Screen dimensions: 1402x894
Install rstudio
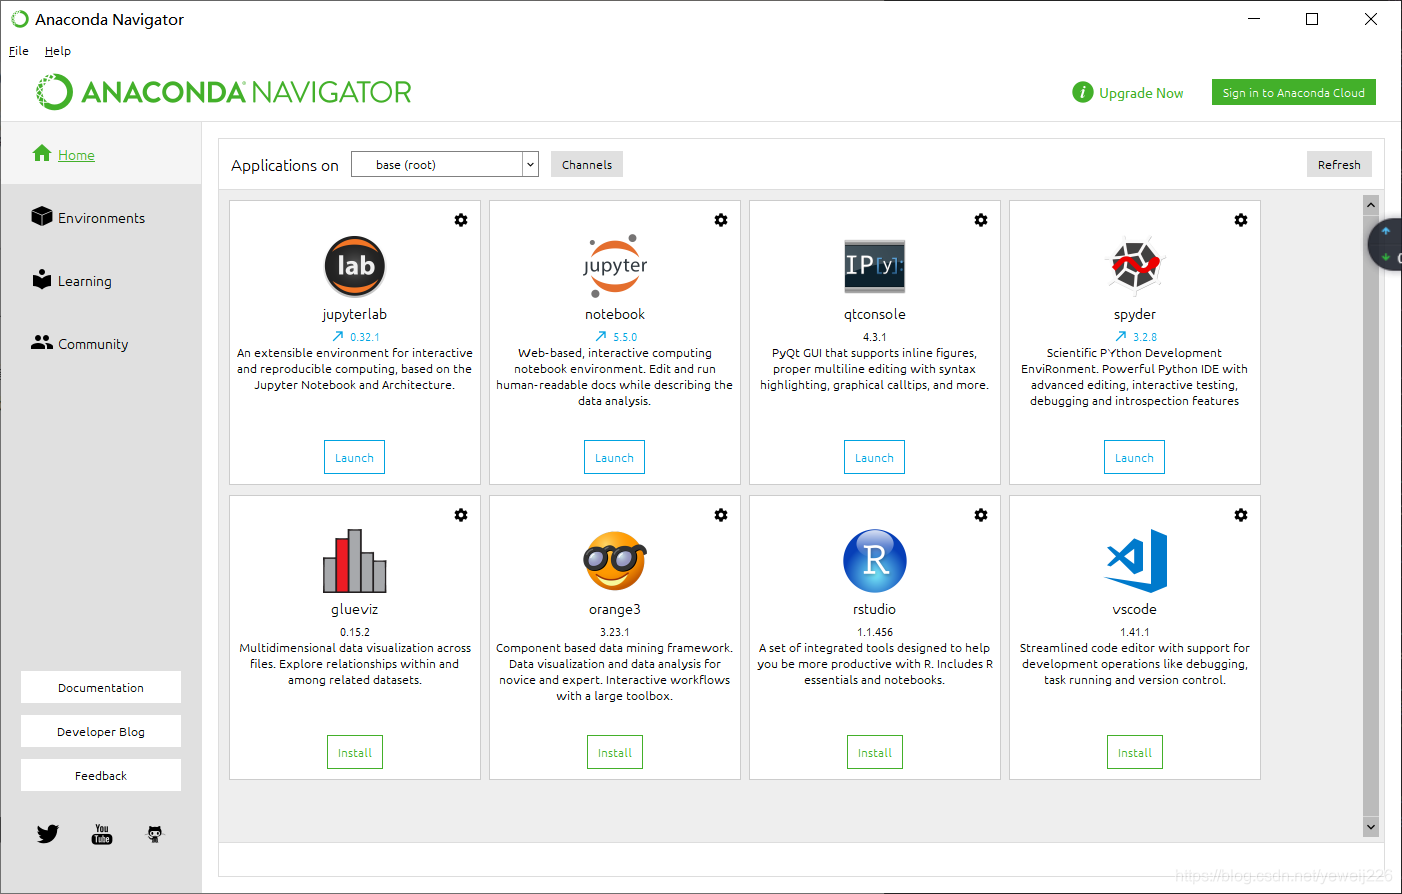875,752
